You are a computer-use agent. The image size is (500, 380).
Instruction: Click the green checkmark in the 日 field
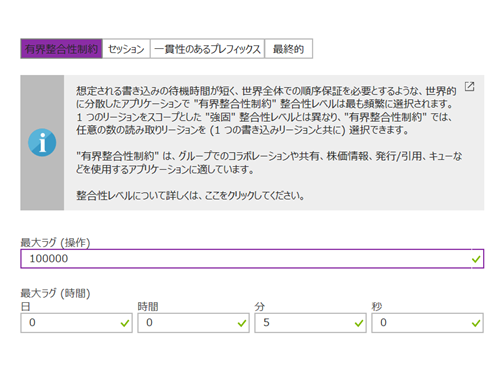125,323
